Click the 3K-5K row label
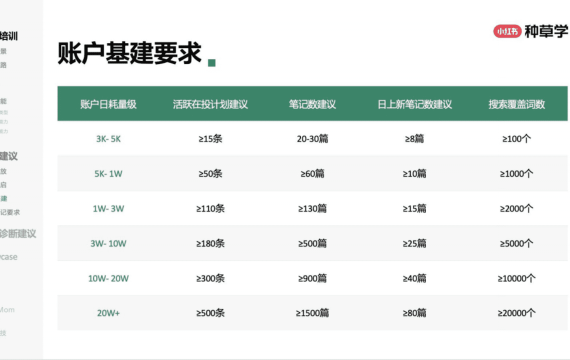This screenshot has width=570, height=360. 108,139
